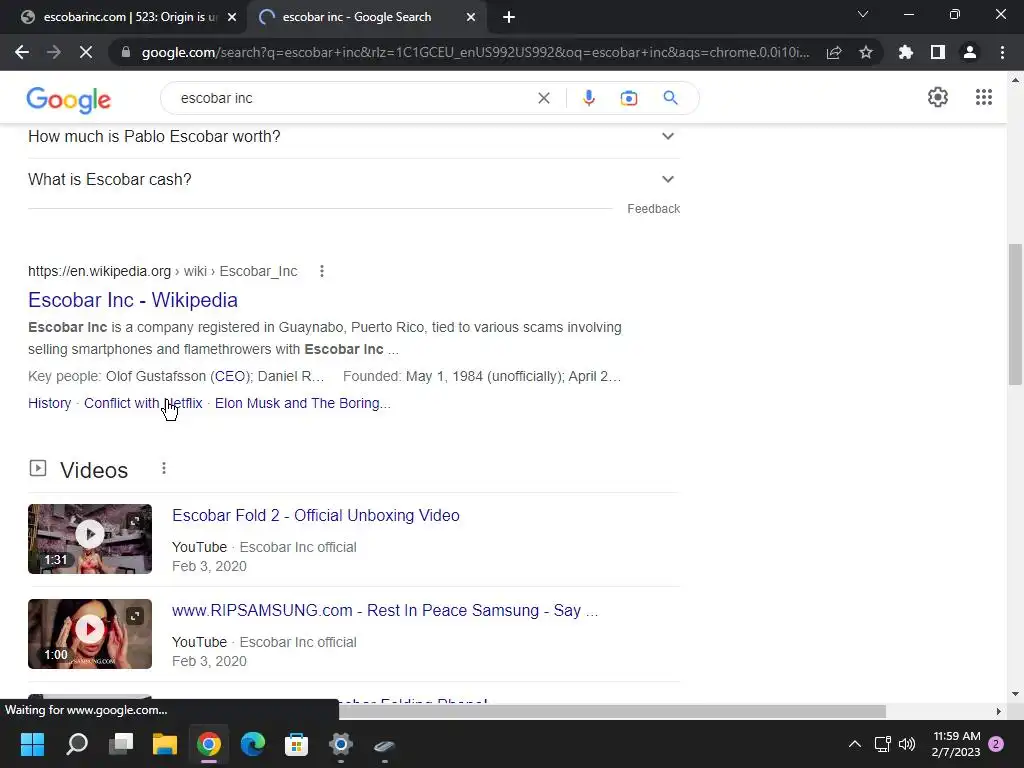
Task: Close the escobarinc.com tab
Action: 232,18
